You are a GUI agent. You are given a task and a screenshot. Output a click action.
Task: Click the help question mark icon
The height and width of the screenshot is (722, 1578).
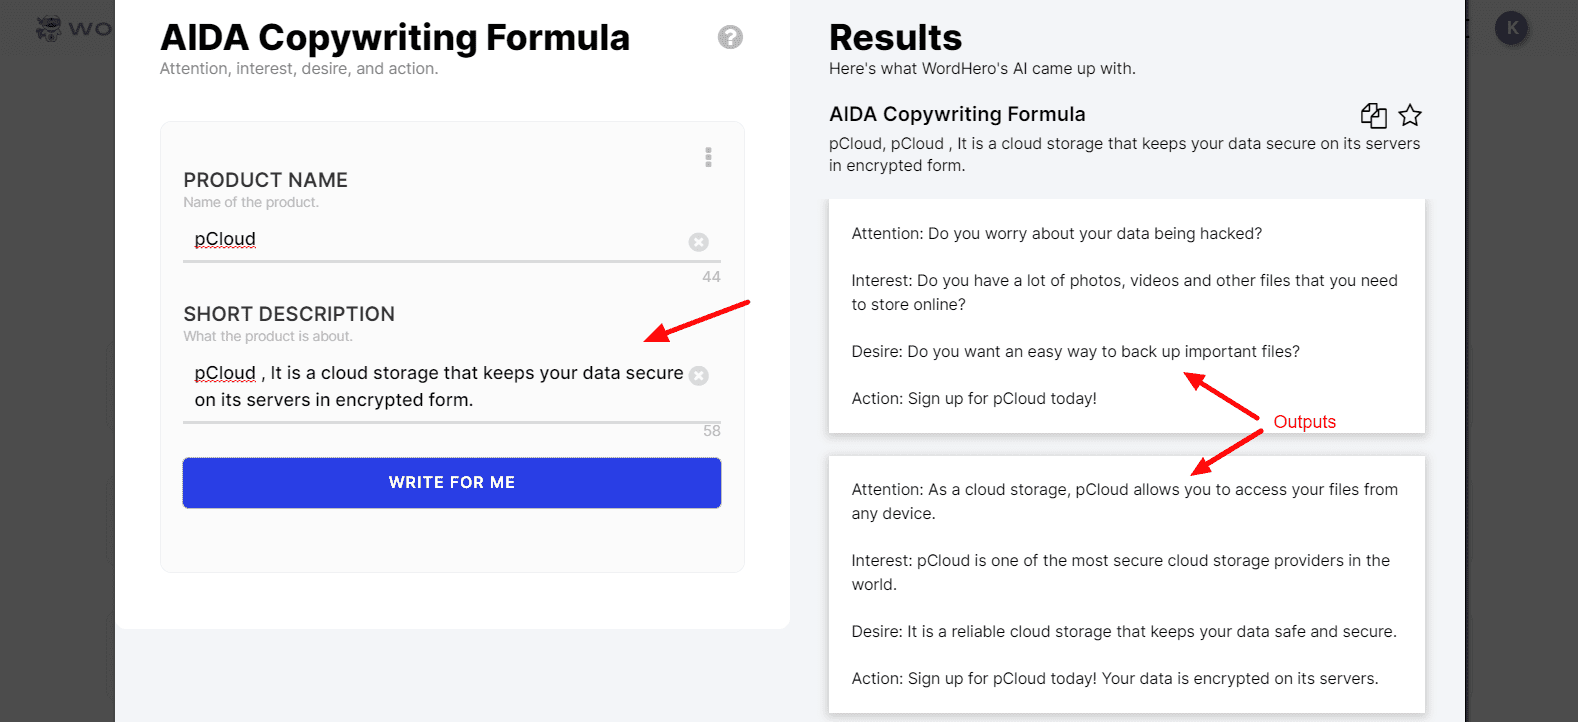tap(730, 37)
